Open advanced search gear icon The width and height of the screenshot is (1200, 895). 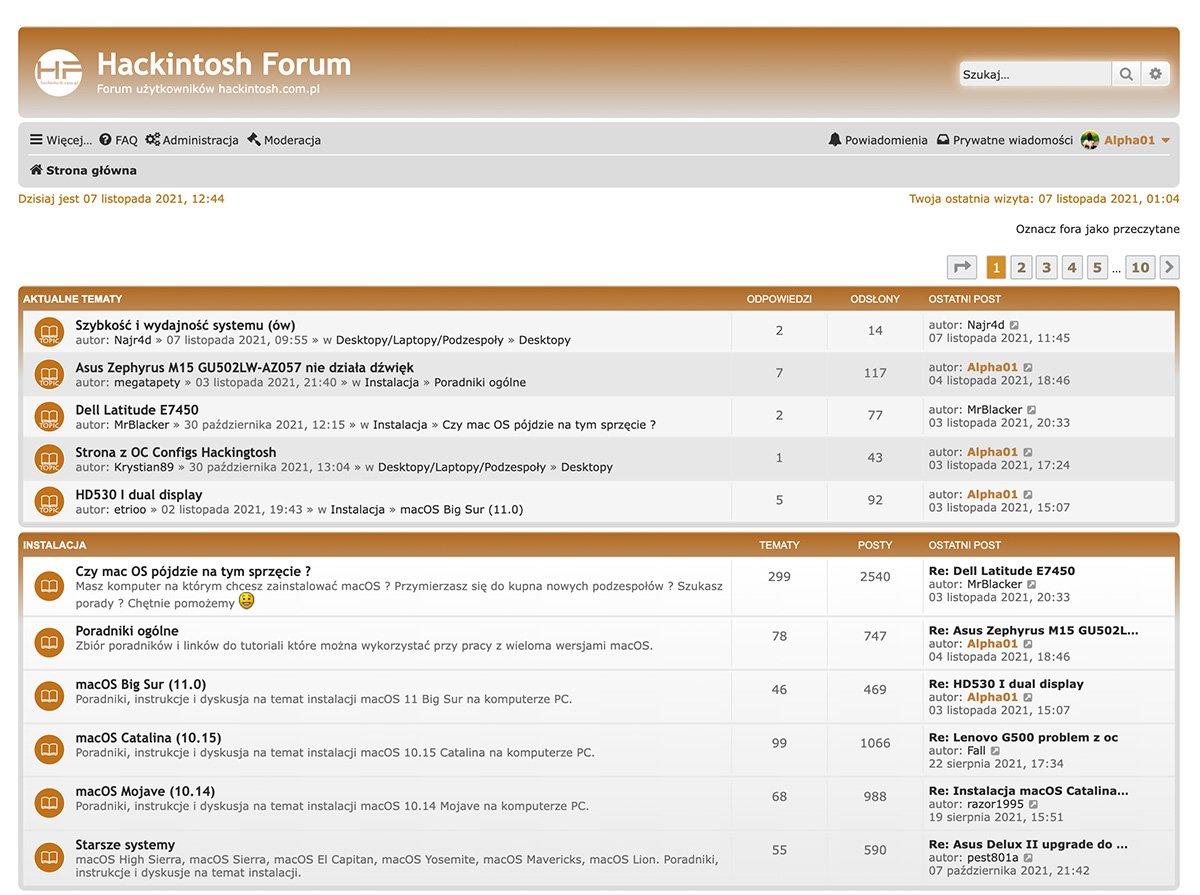pyautogui.click(x=1156, y=74)
